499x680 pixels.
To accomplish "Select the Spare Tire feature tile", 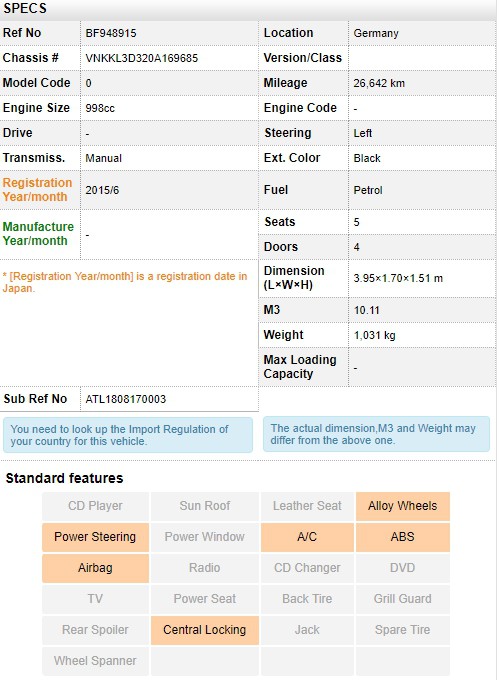I will 403,630.
